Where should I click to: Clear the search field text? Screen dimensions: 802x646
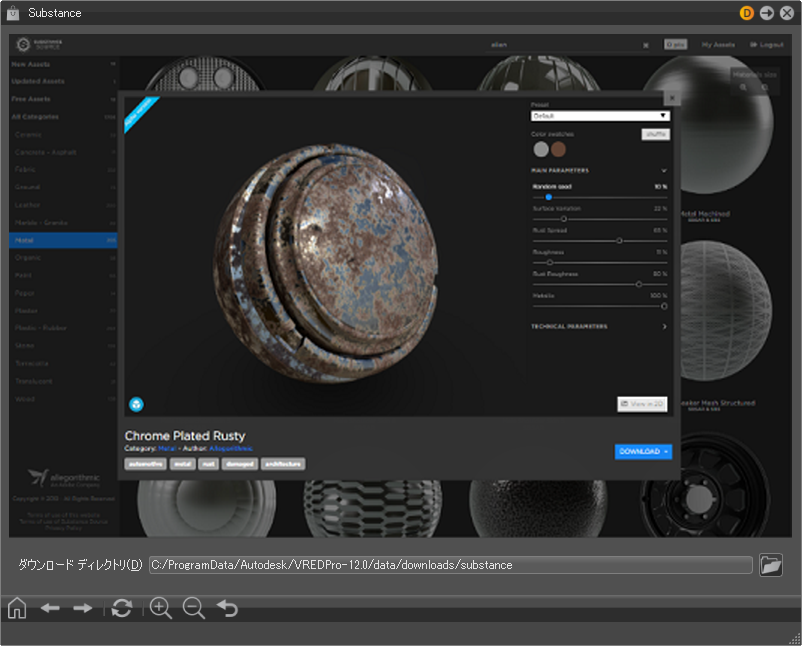(645, 45)
